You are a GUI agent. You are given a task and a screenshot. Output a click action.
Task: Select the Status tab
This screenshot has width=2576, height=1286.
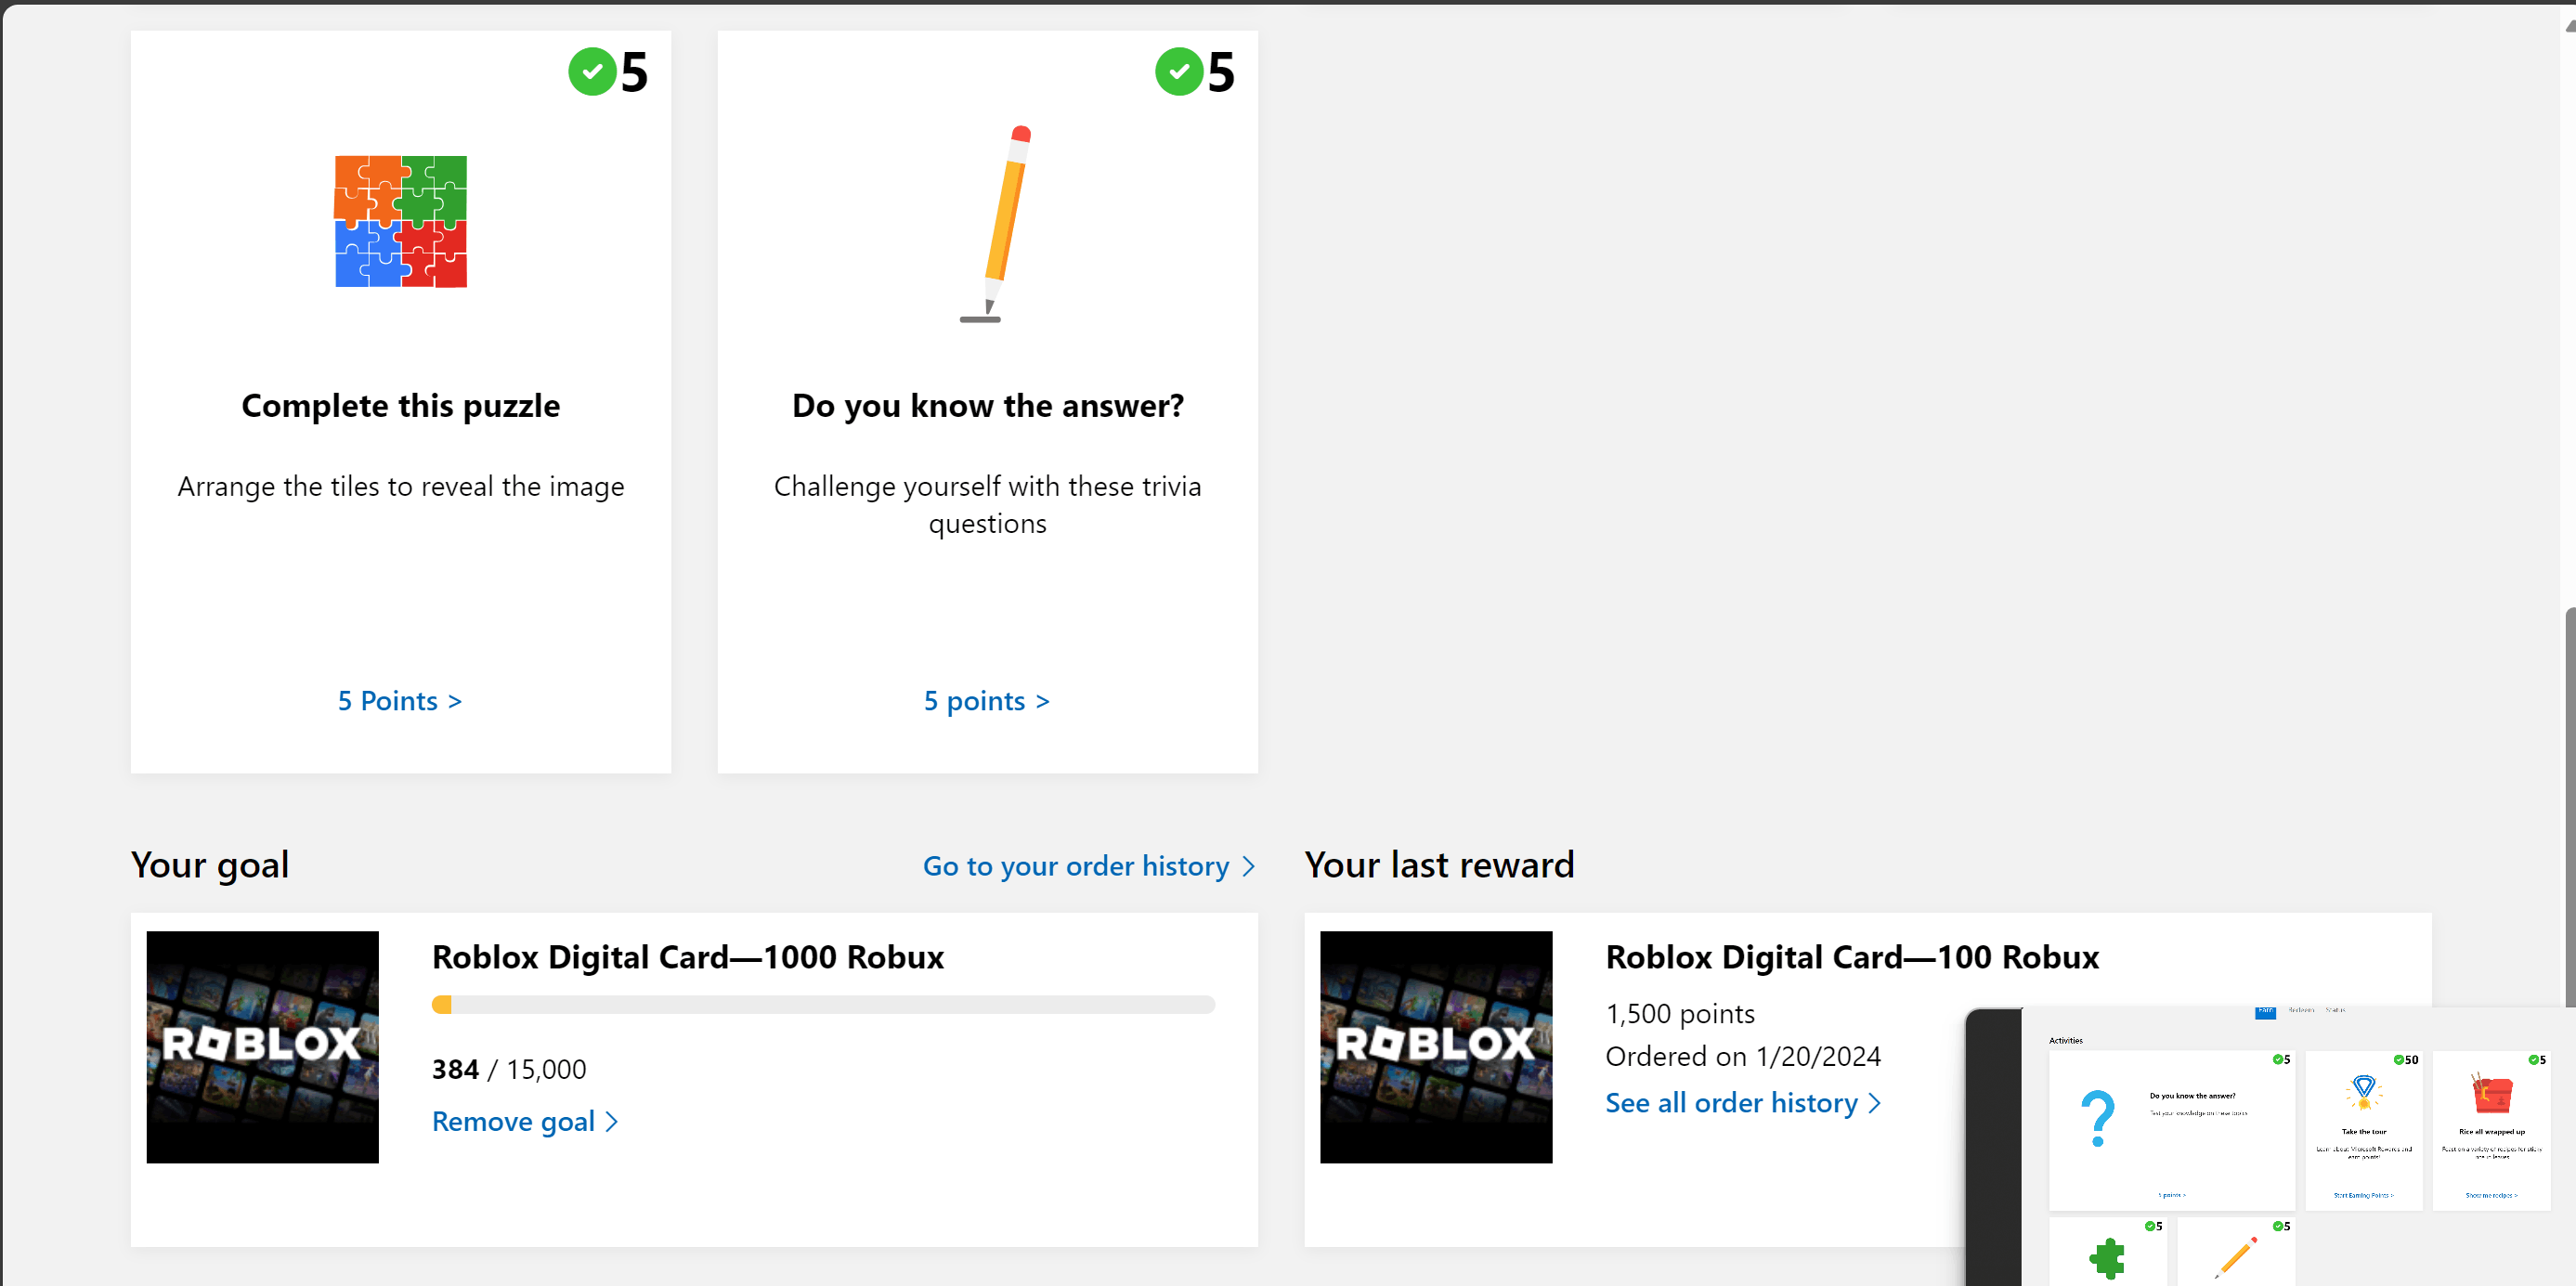click(2336, 1011)
